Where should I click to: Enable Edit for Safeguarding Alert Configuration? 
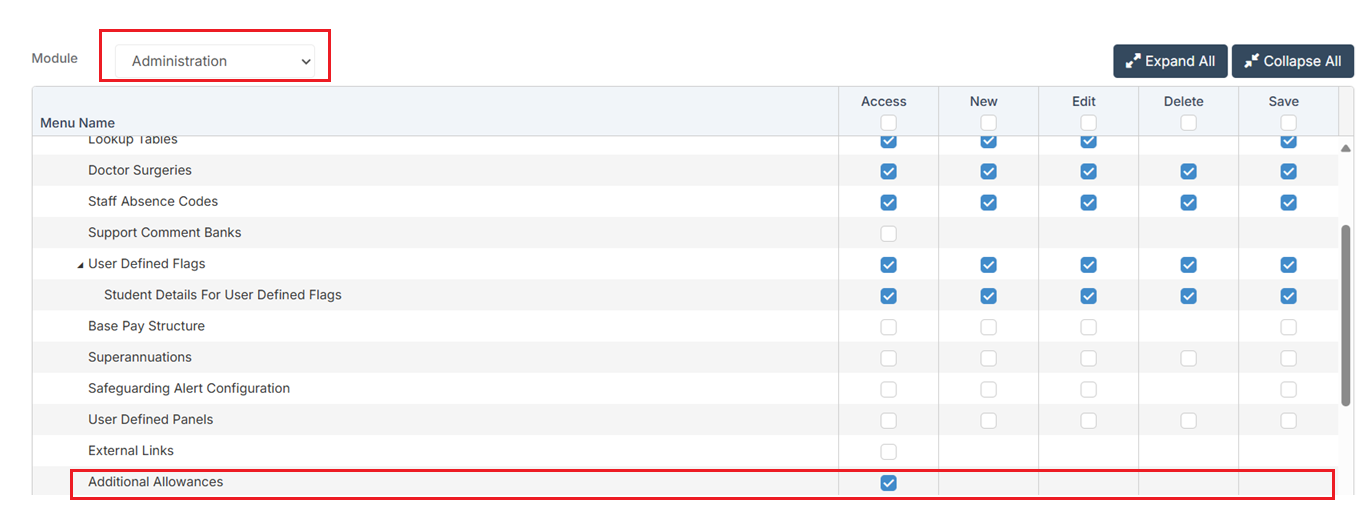pos(1088,389)
